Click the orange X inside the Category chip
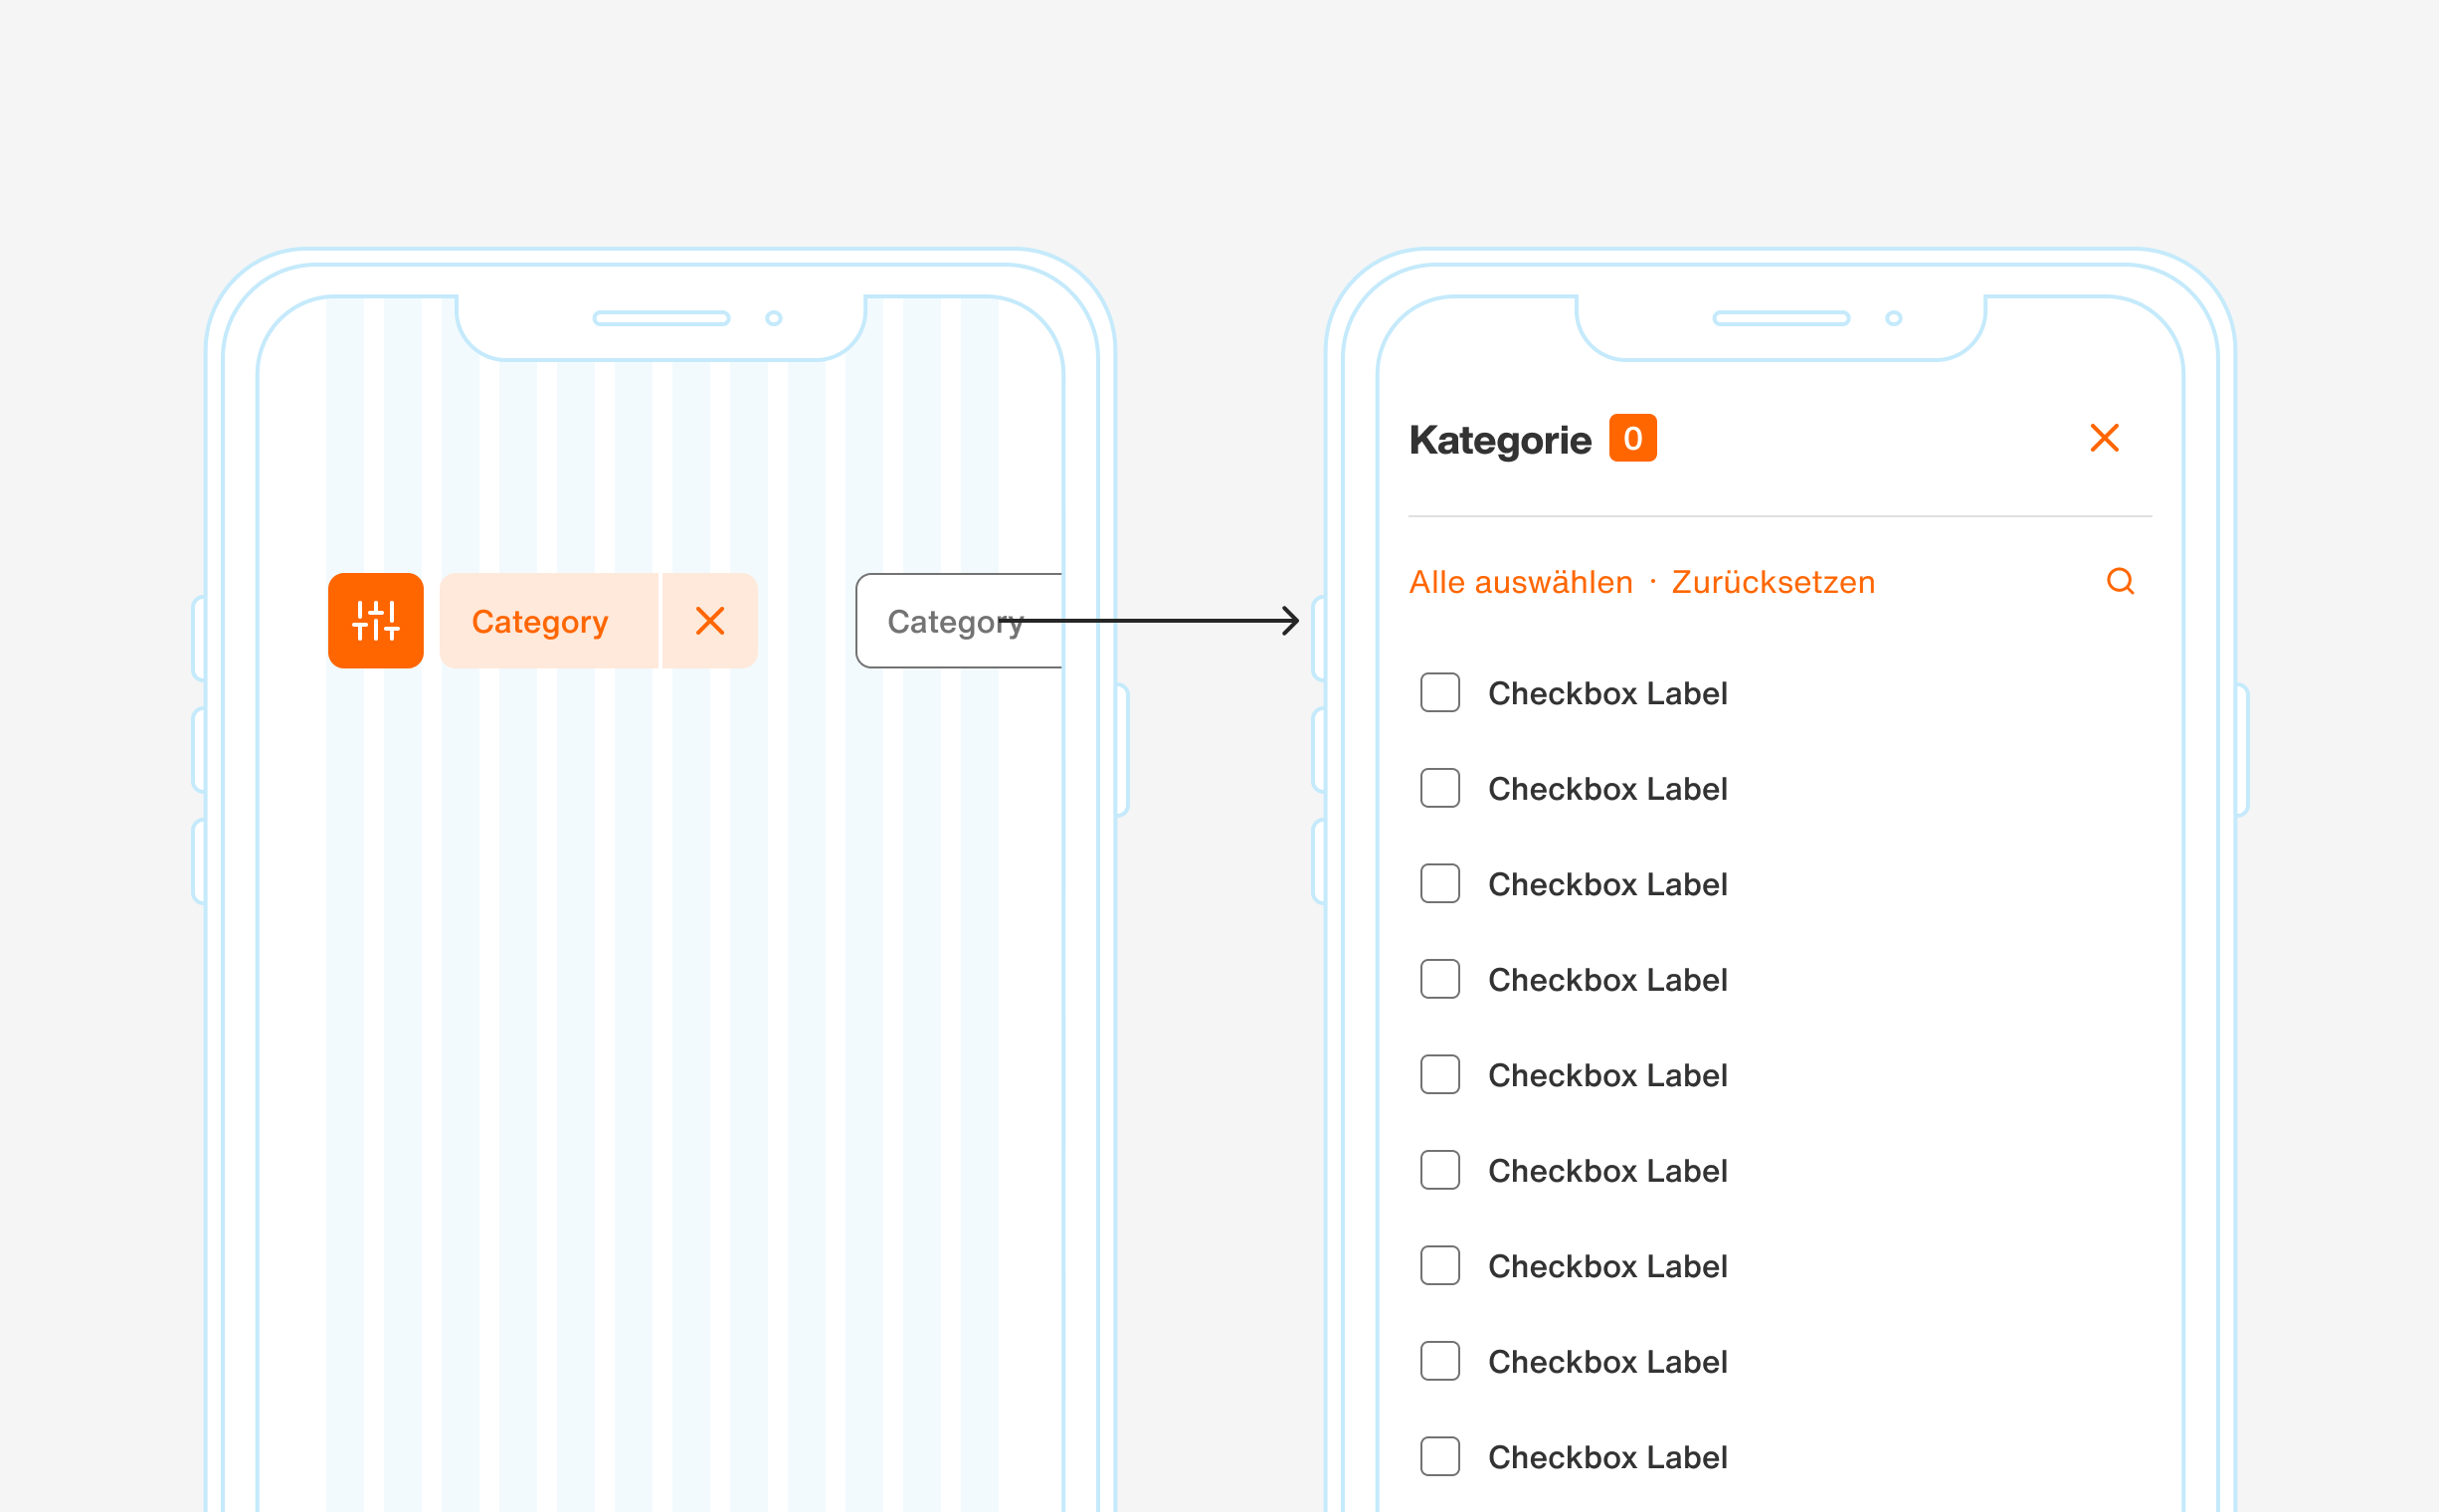 [710, 620]
